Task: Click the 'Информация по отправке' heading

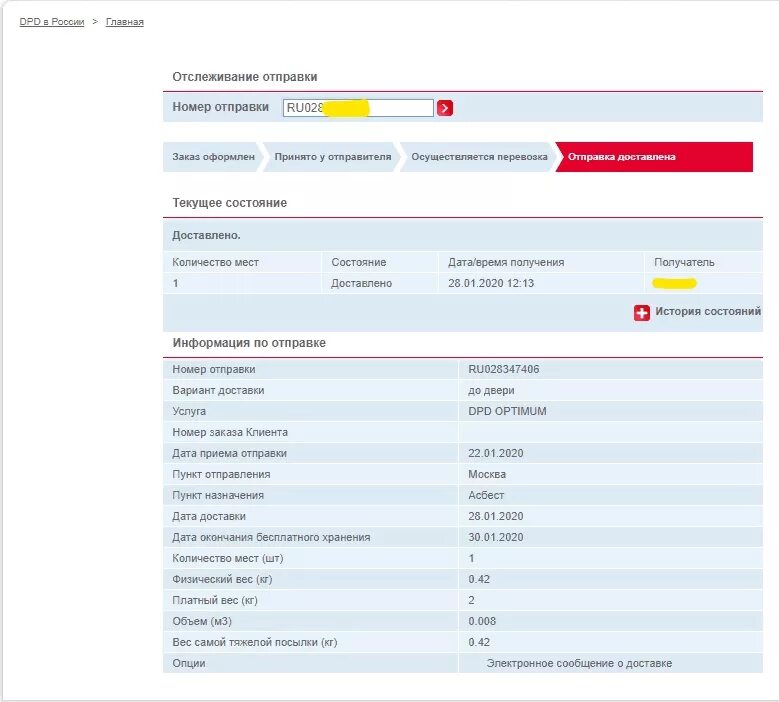Action: coord(249,343)
